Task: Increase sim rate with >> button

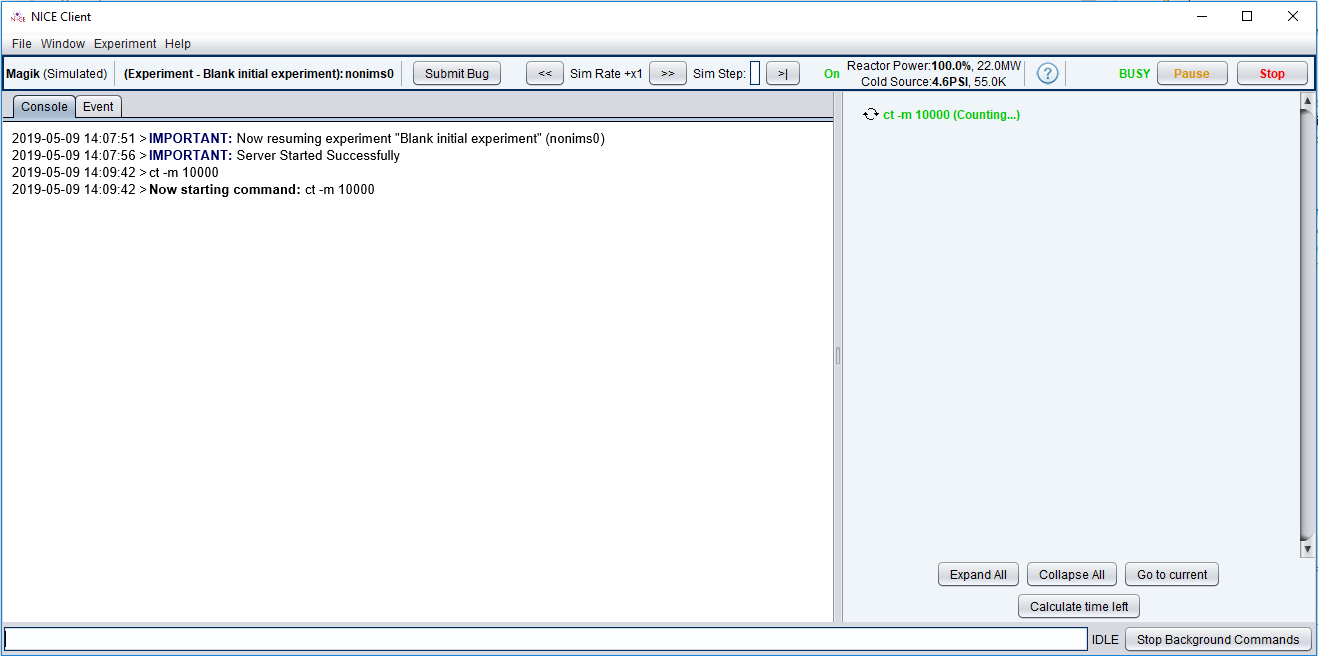Action: coord(667,74)
